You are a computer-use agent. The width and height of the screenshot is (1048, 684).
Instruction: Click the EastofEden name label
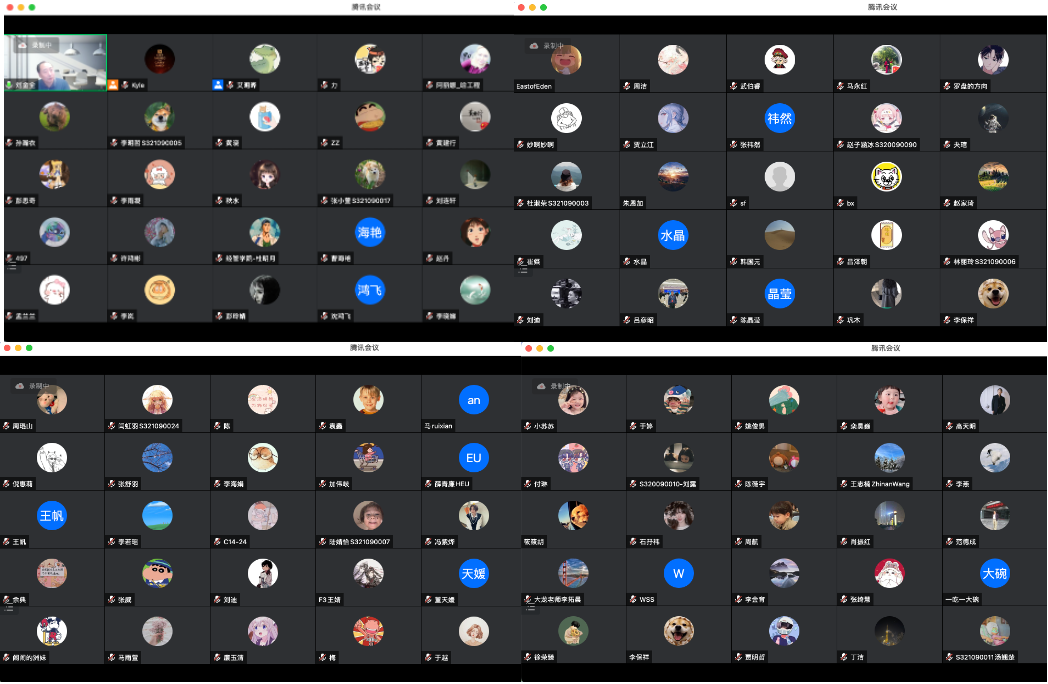534,86
